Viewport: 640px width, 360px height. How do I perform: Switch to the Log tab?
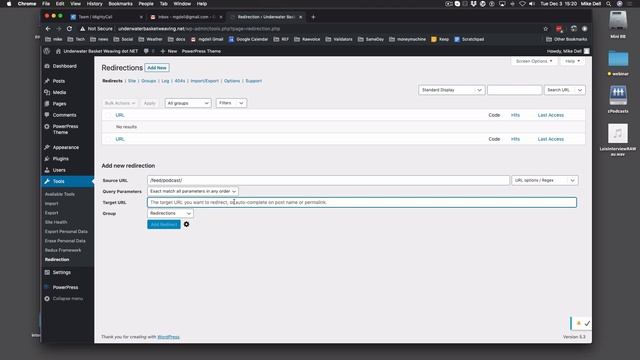[165, 81]
